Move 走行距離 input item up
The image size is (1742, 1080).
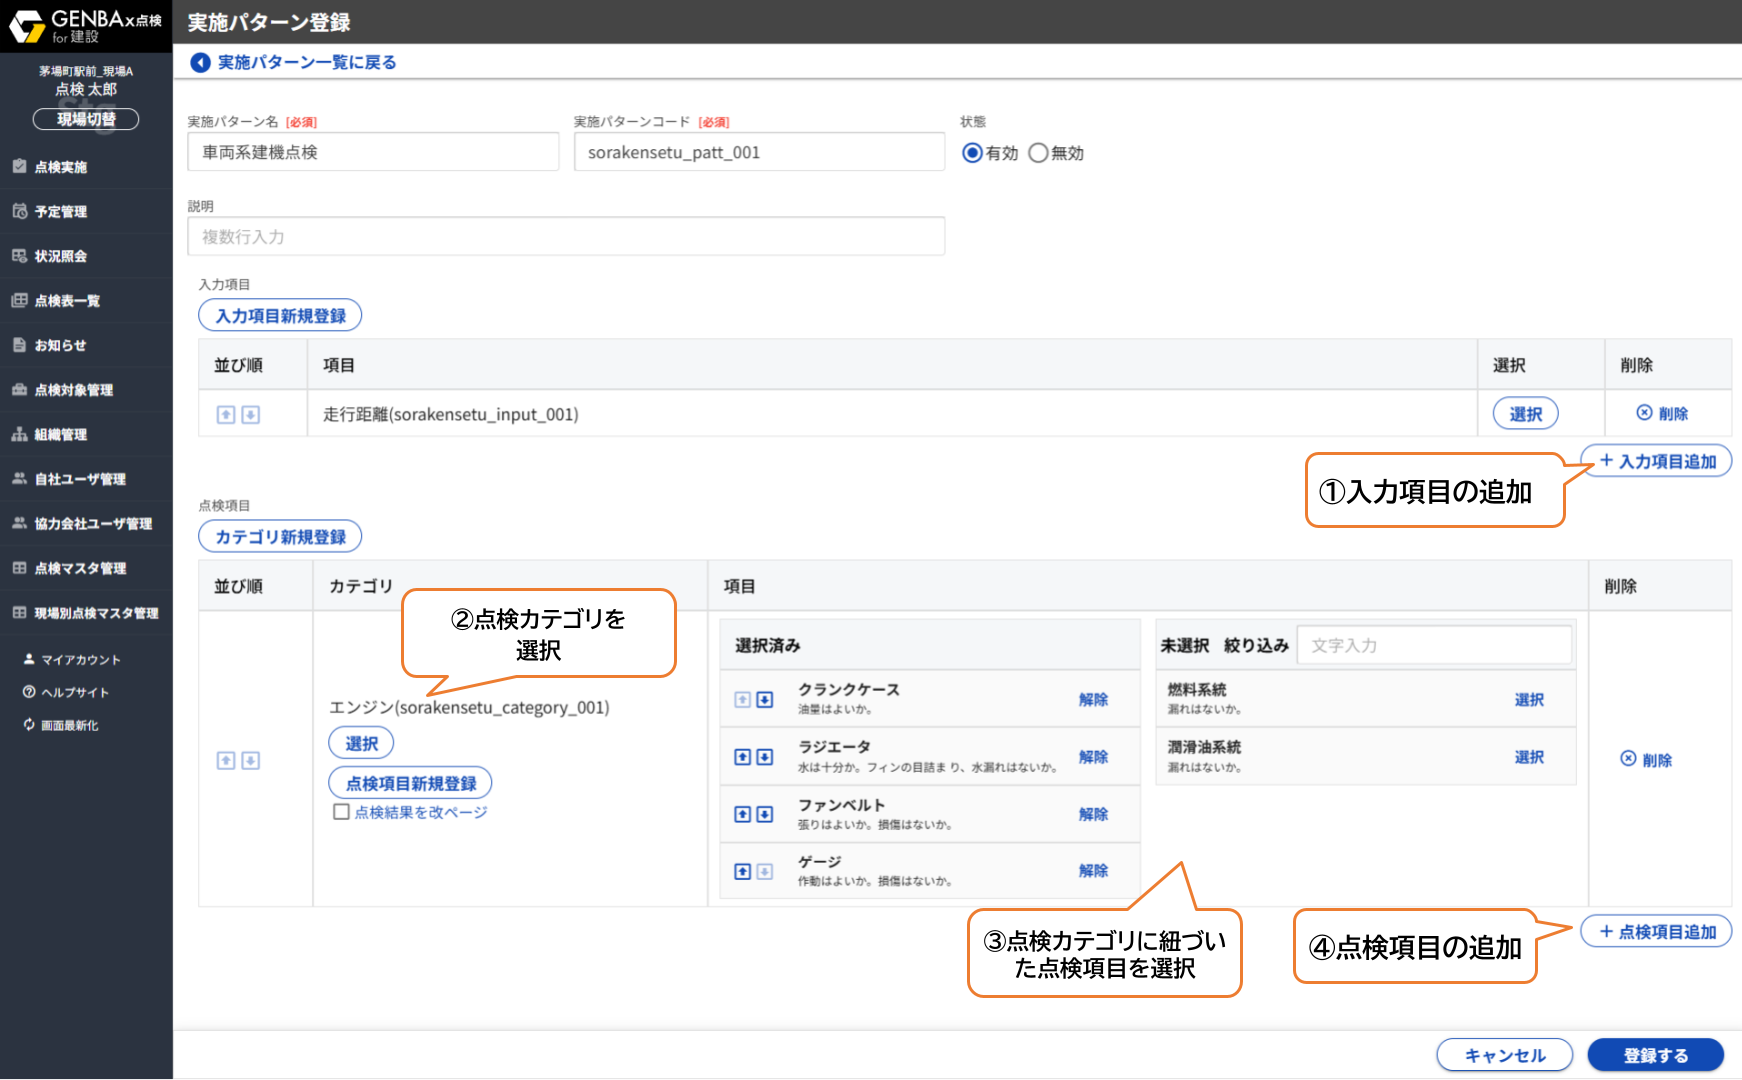[226, 415]
